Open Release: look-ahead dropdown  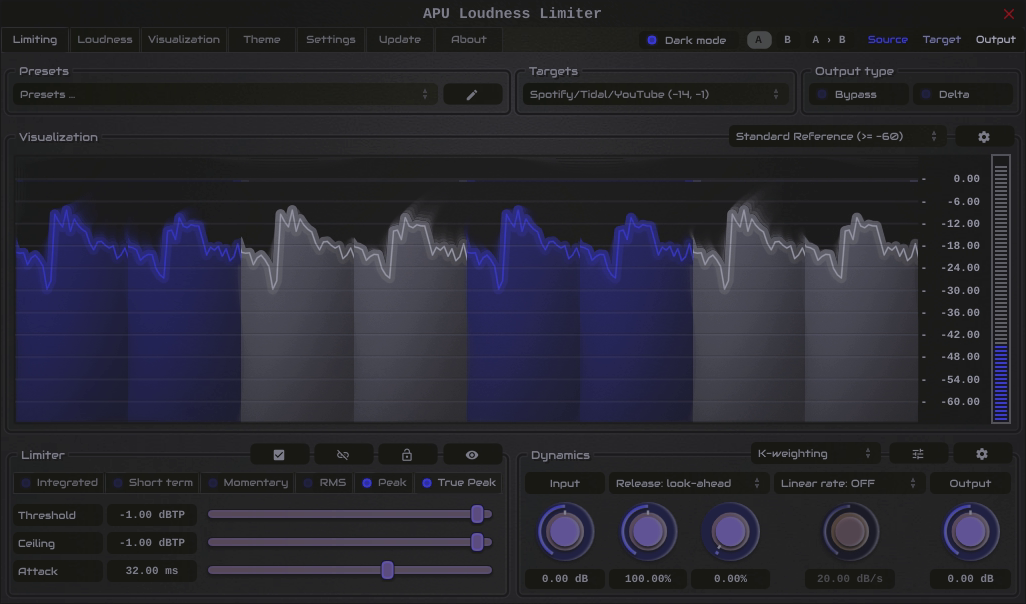(688, 484)
